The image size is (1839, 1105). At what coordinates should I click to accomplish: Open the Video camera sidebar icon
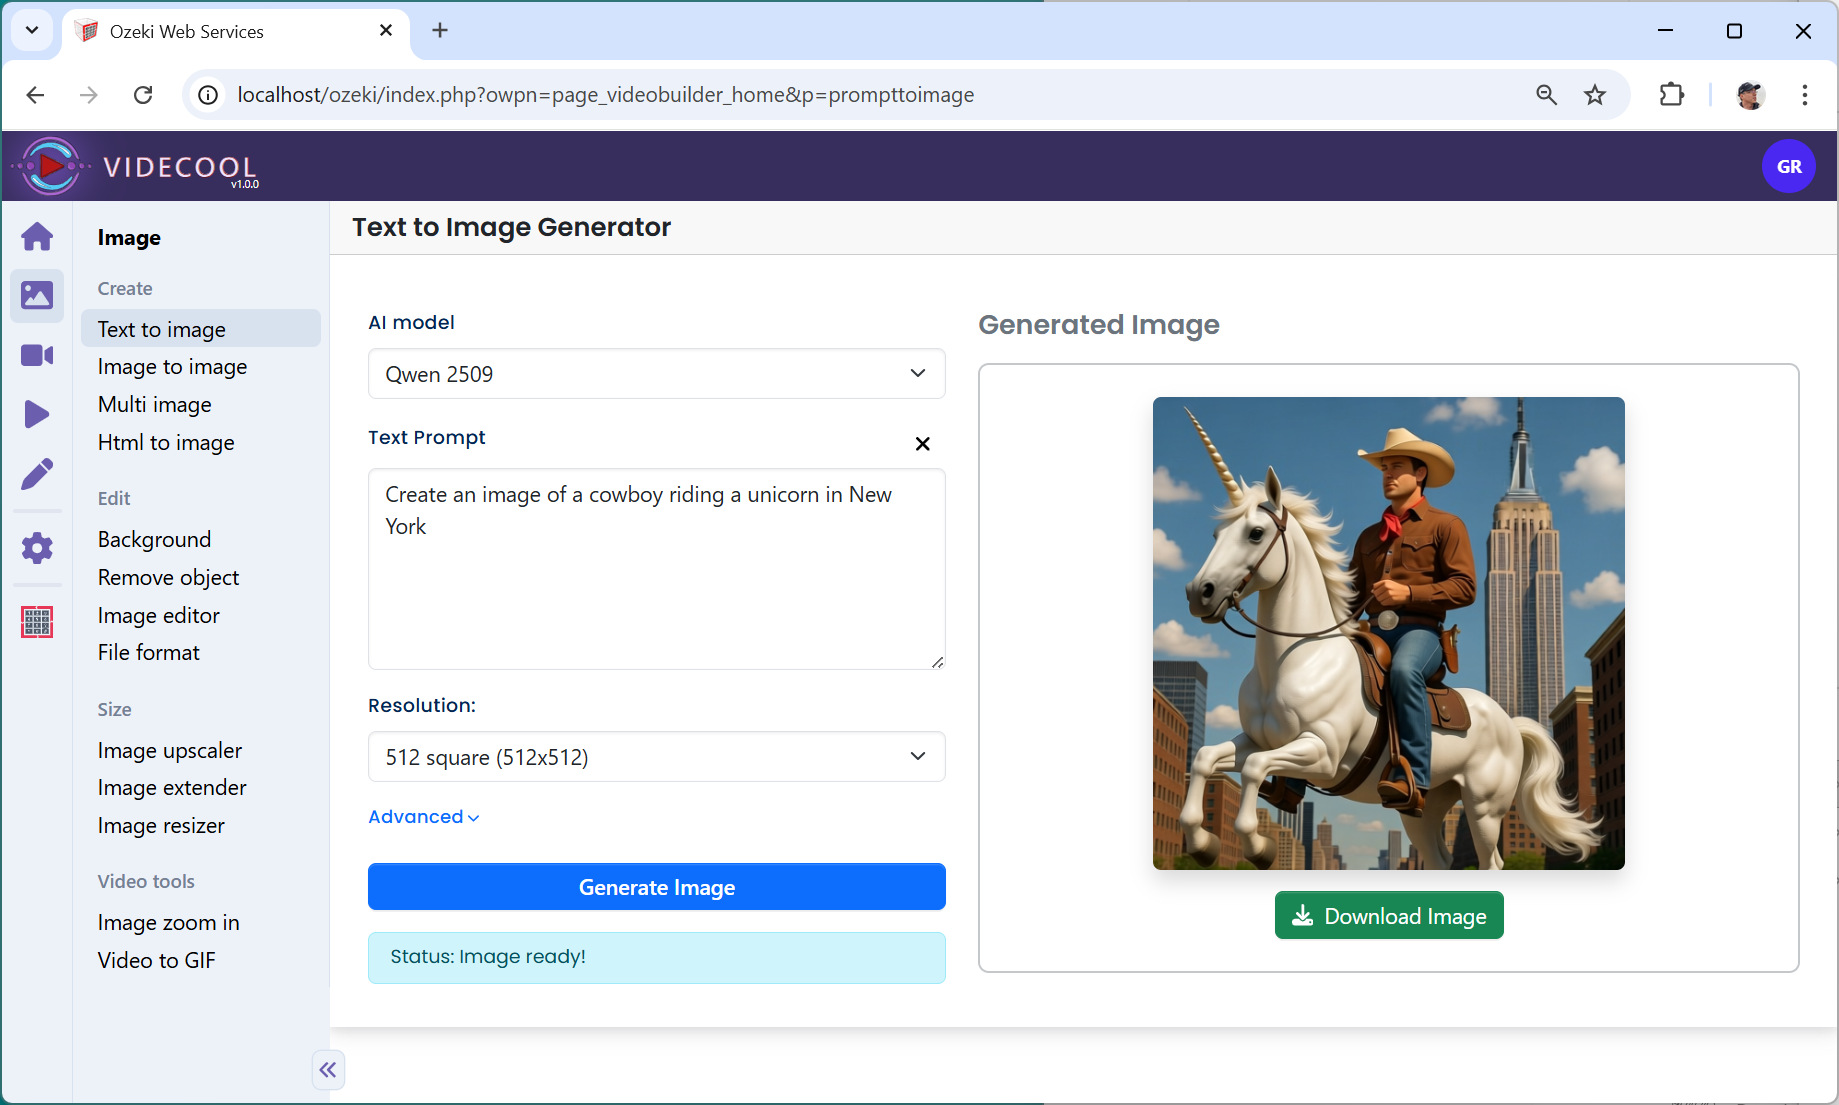click(37, 355)
